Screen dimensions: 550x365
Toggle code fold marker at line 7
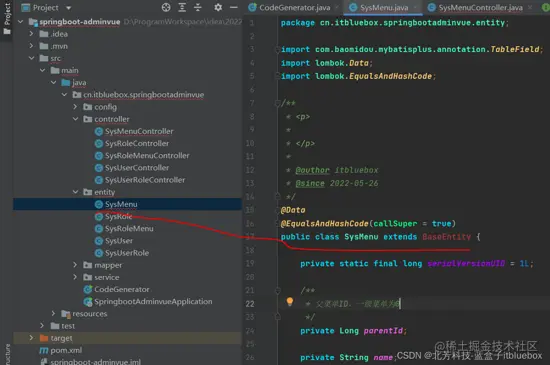pos(277,103)
